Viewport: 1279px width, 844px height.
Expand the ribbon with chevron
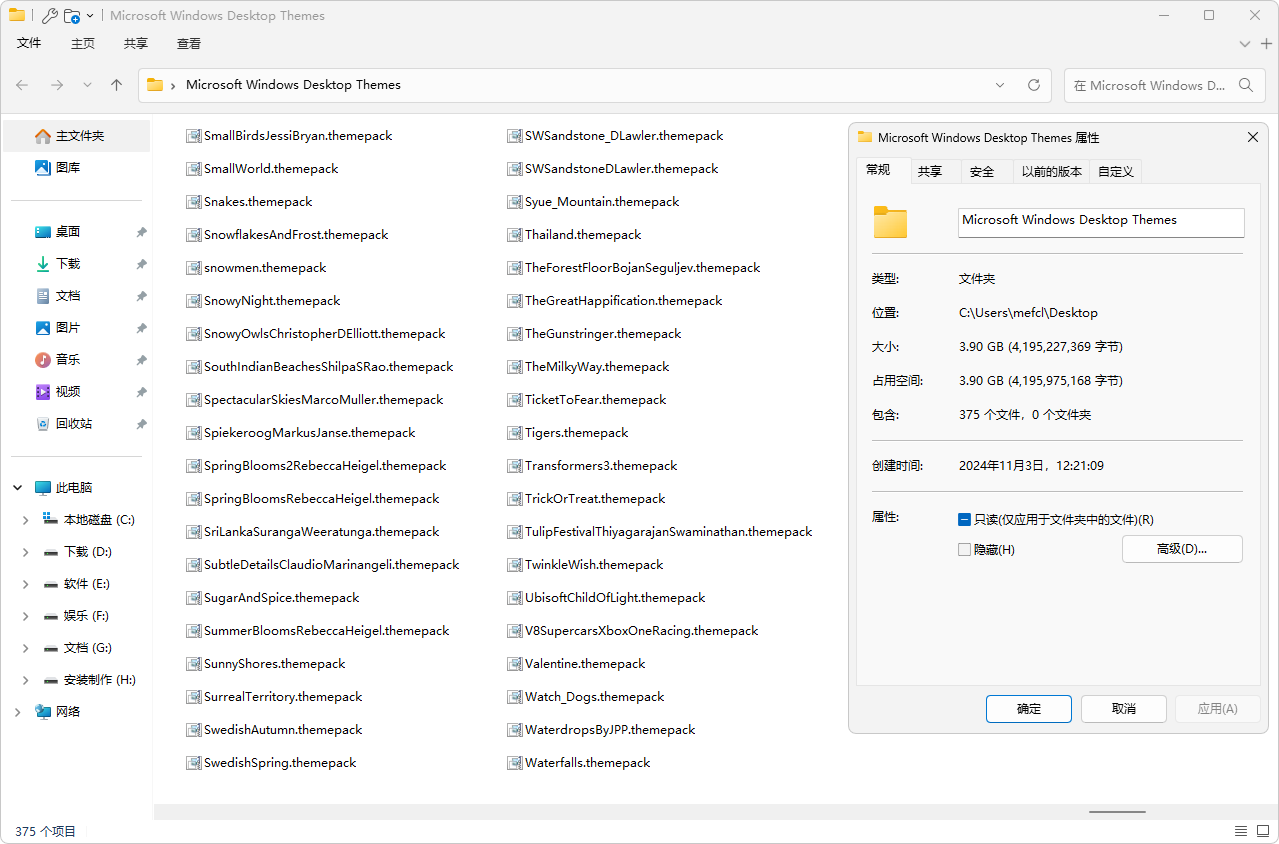tap(1245, 44)
